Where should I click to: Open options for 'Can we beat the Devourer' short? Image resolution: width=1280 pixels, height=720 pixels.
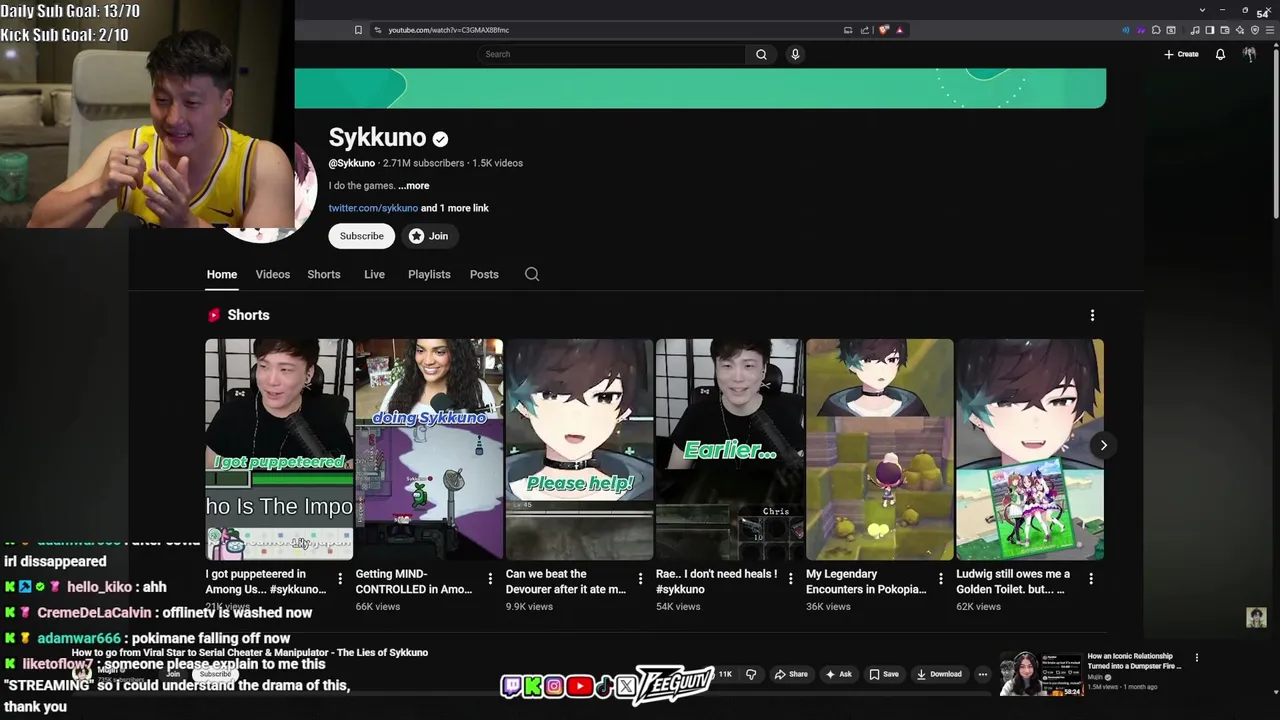tap(640, 578)
